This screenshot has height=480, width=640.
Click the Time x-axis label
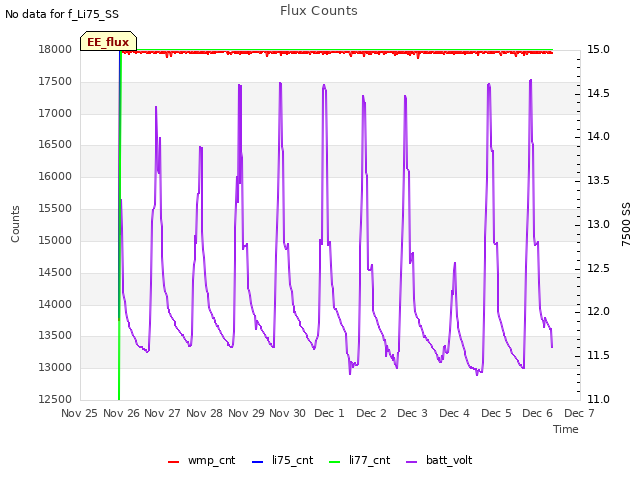pos(566,429)
